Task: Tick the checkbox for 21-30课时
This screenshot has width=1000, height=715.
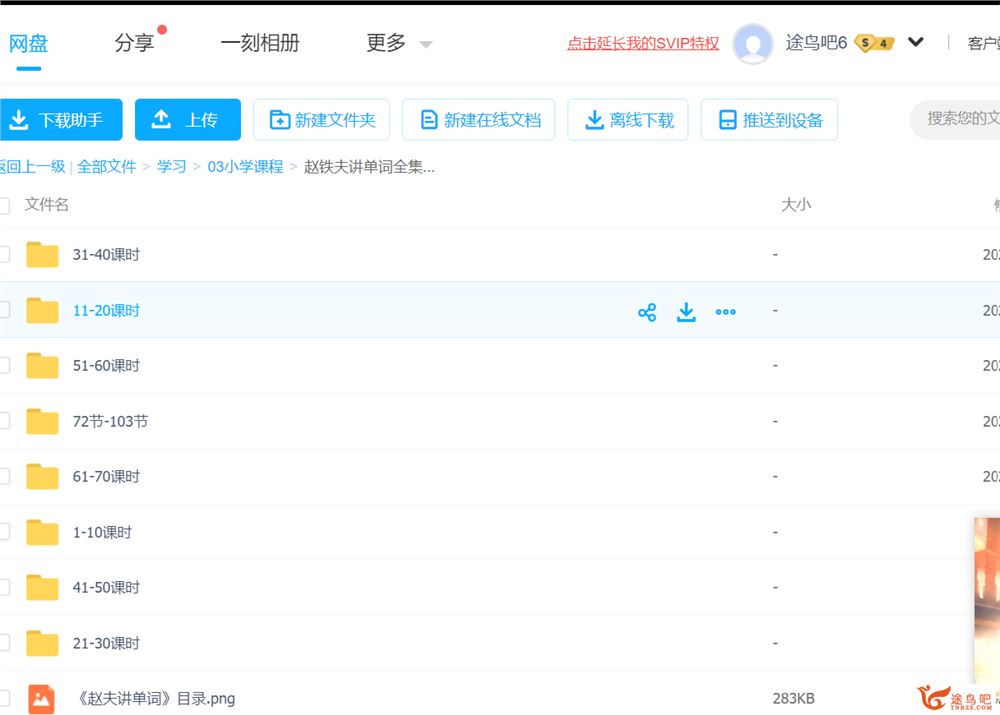Action: (x=4, y=644)
